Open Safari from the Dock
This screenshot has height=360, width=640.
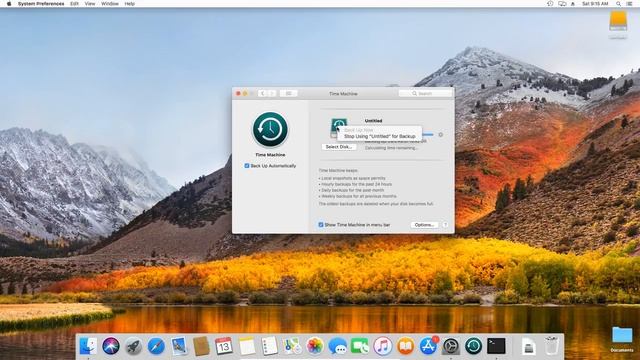click(x=156, y=347)
